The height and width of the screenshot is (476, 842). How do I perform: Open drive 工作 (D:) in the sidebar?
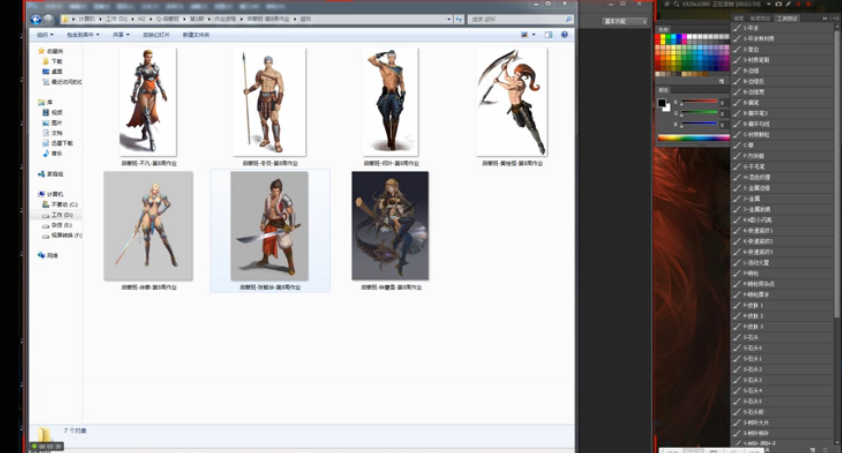coord(58,215)
